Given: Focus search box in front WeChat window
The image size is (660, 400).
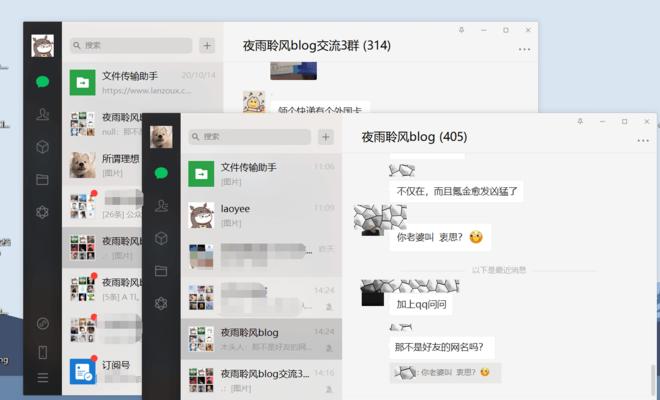Looking at the screenshot, I should tap(250, 137).
